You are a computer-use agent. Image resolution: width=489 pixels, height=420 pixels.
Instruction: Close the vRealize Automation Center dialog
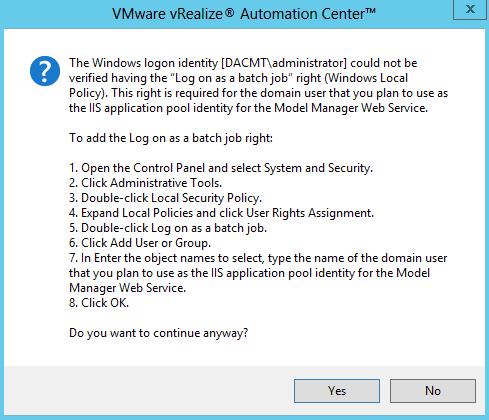(x=470, y=9)
